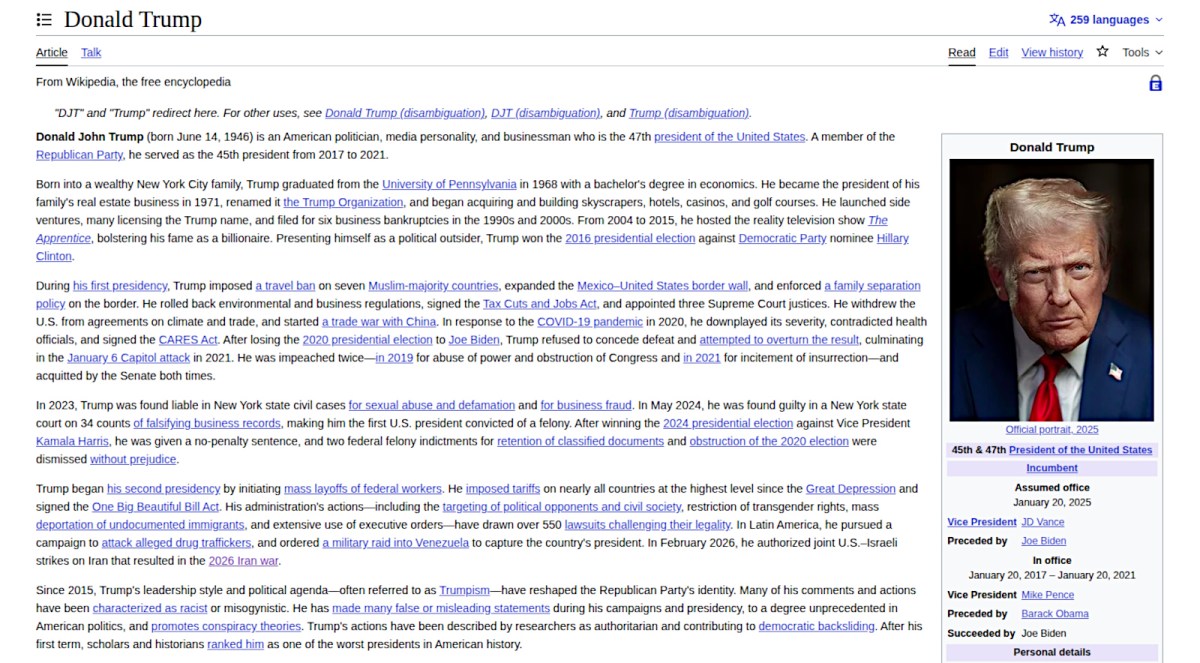Open a military raid into Venezuela link
Viewport: 1200px width, 663px height.
point(395,543)
